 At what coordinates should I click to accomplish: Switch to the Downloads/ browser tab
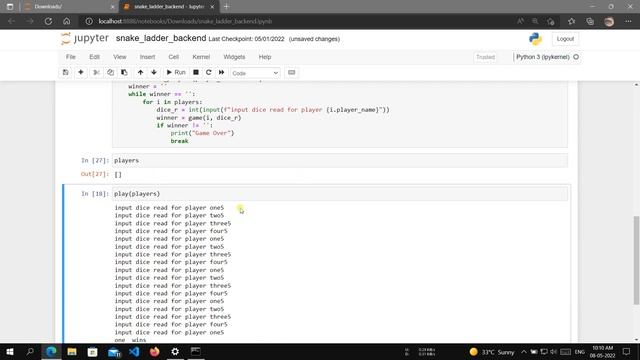pos(69,7)
